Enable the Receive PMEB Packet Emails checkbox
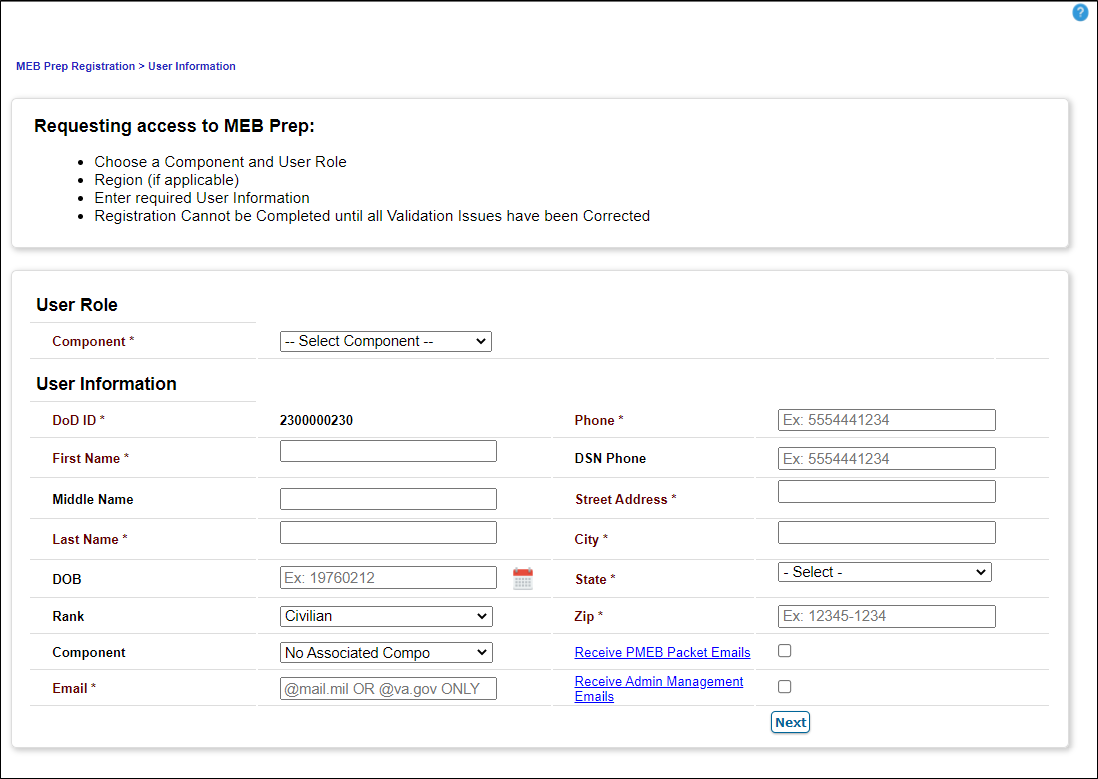 pyautogui.click(x=784, y=650)
